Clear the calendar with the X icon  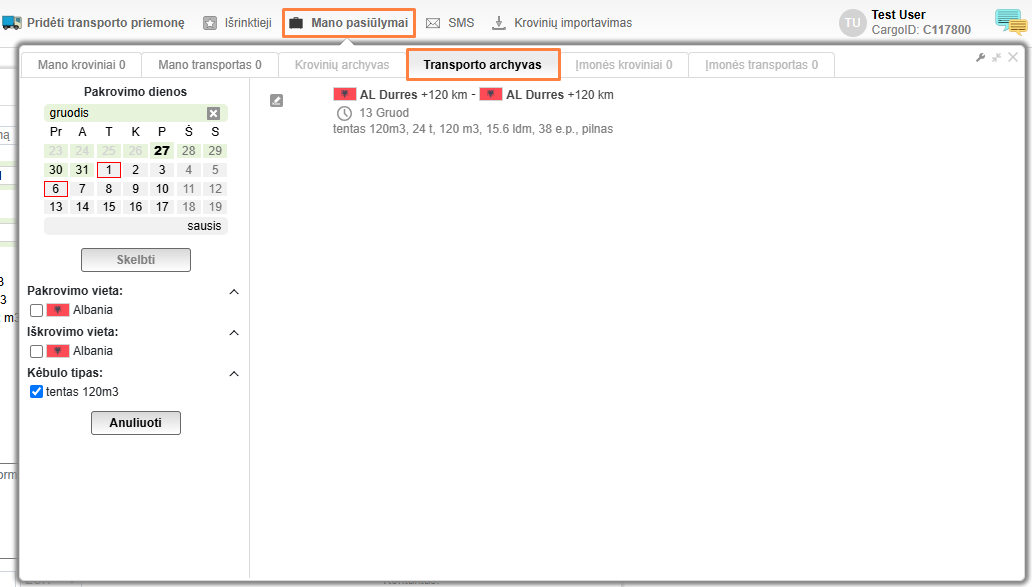point(213,114)
